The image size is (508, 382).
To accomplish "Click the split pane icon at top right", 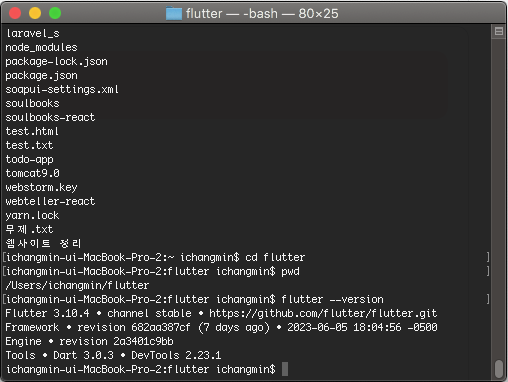I will (499, 31).
